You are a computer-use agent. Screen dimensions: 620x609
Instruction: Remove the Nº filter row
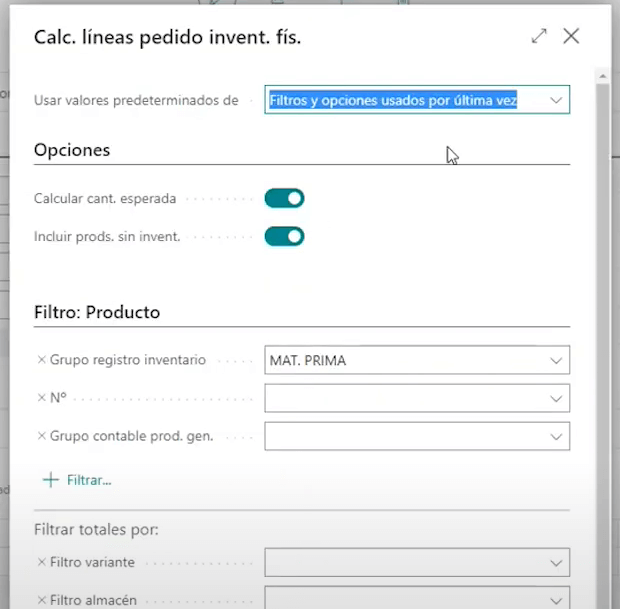pyautogui.click(x=41, y=398)
